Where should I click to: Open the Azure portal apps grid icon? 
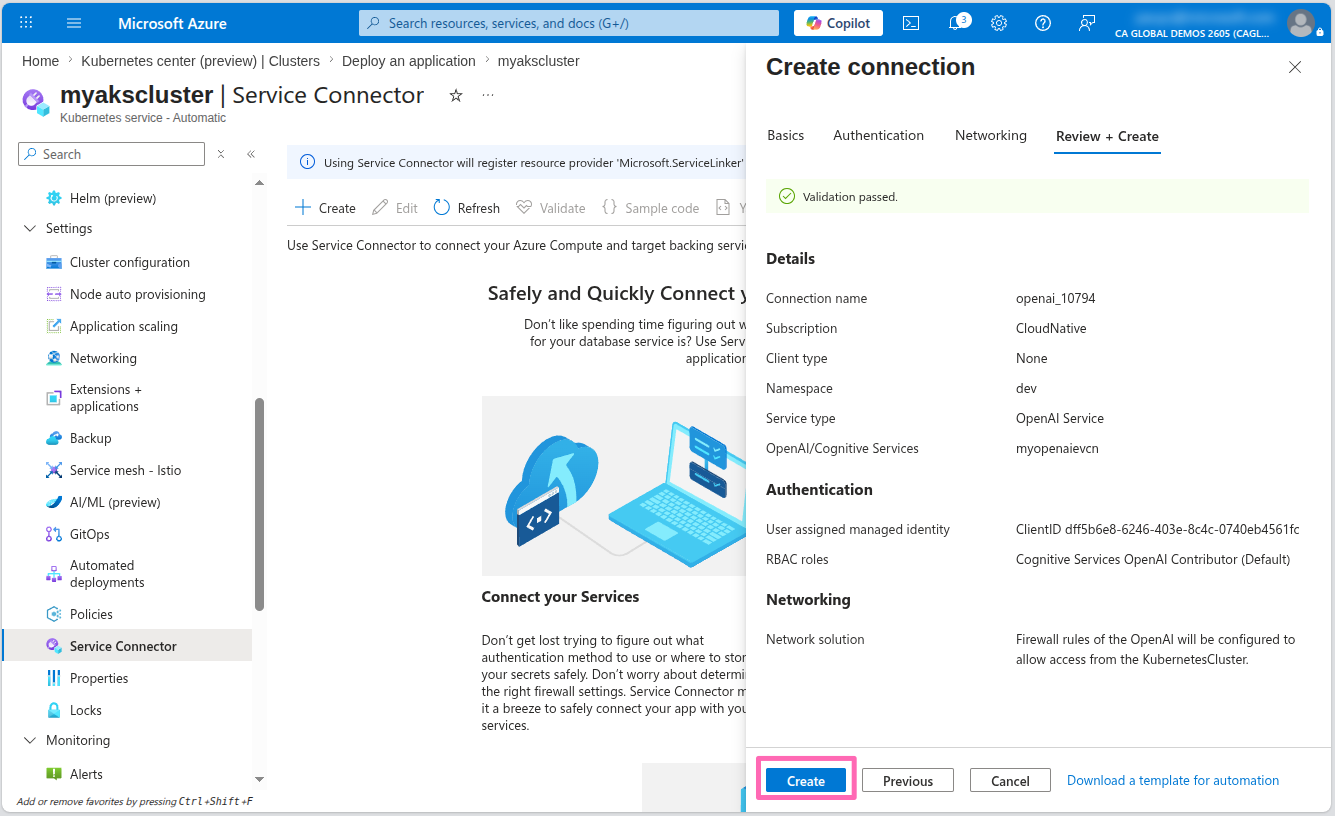pos(26,23)
